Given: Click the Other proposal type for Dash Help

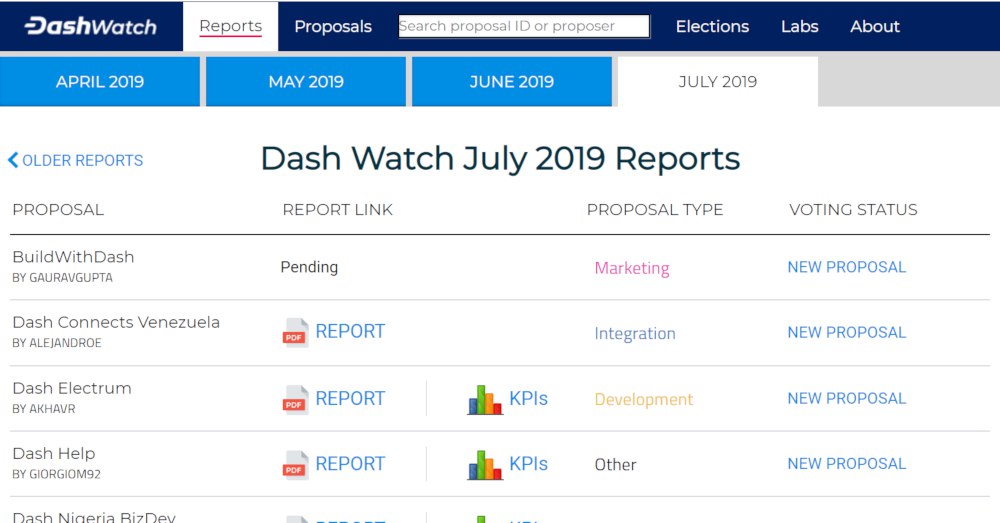Looking at the screenshot, I should coord(615,465).
